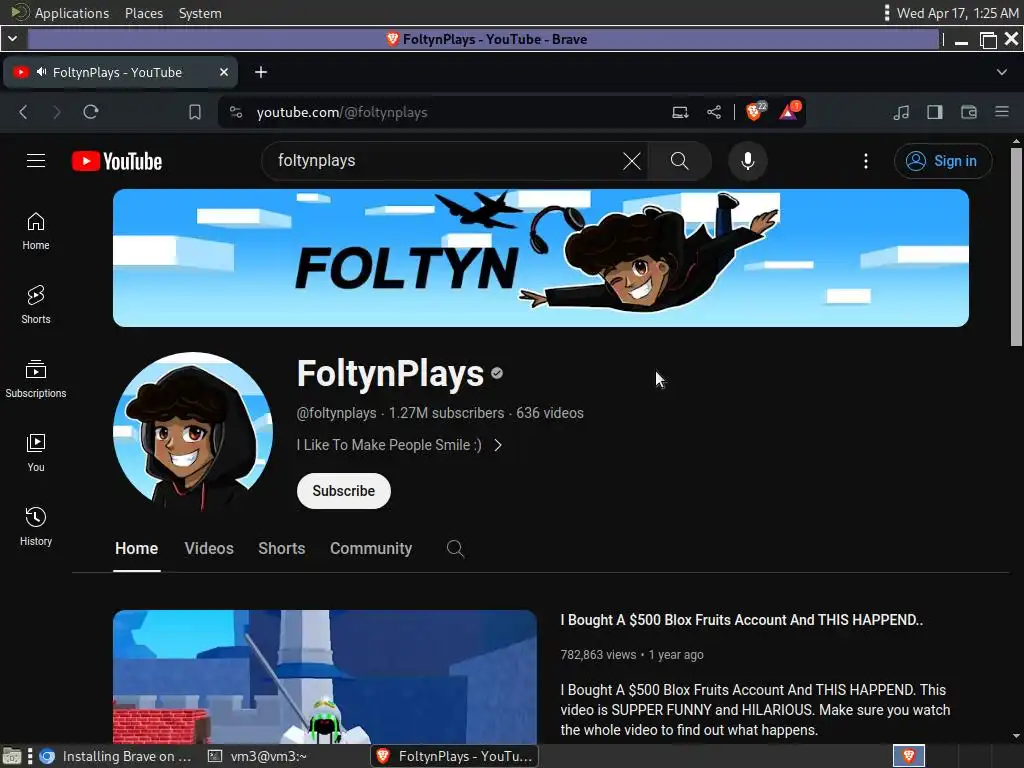Click the FoltynPlays Brave taskbar entry
The image size is (1024, 768).
click(455, 756)
